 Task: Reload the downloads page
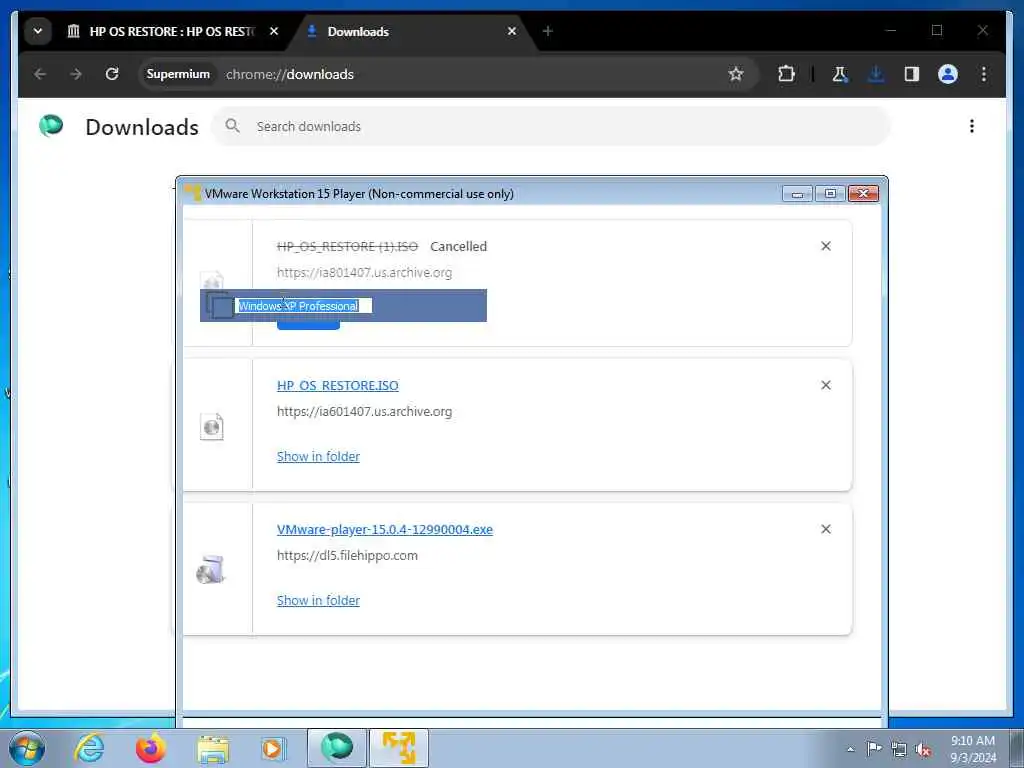coord(112,74)
